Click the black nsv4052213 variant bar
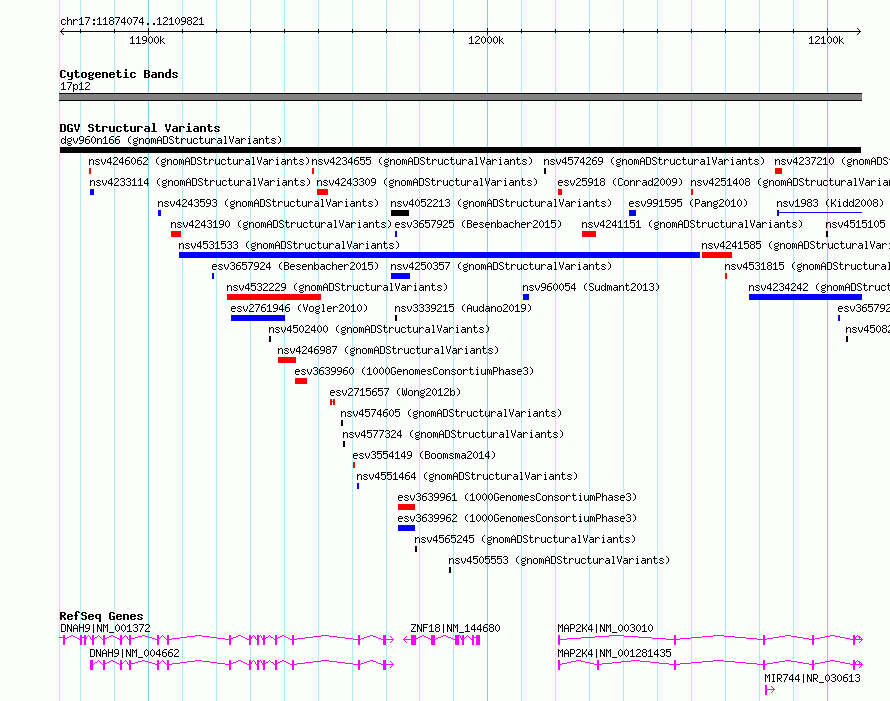890x701 pixels. click(x=400, y=213)
